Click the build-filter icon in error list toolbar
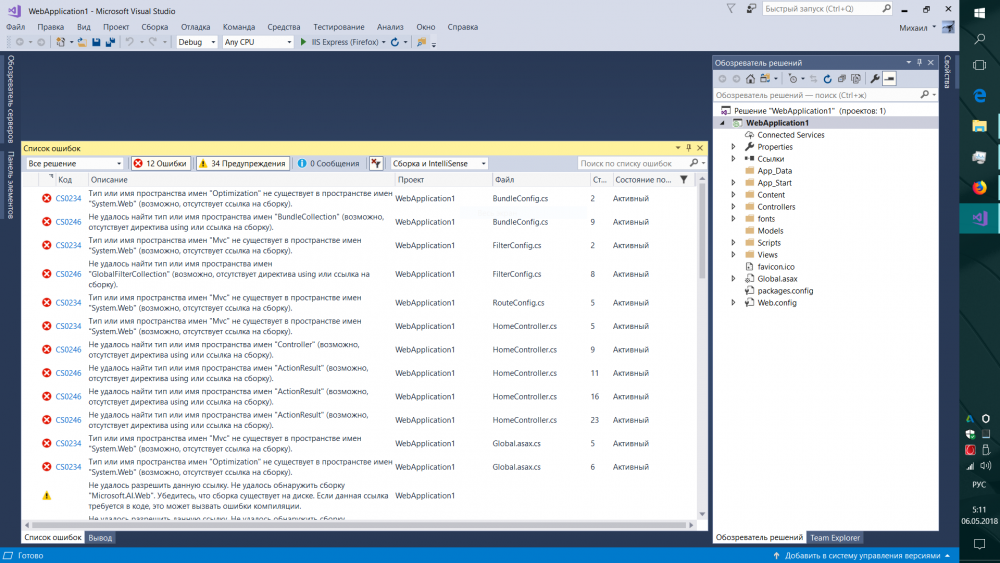This screenshot has height=563, width=1000. point(376,163)
